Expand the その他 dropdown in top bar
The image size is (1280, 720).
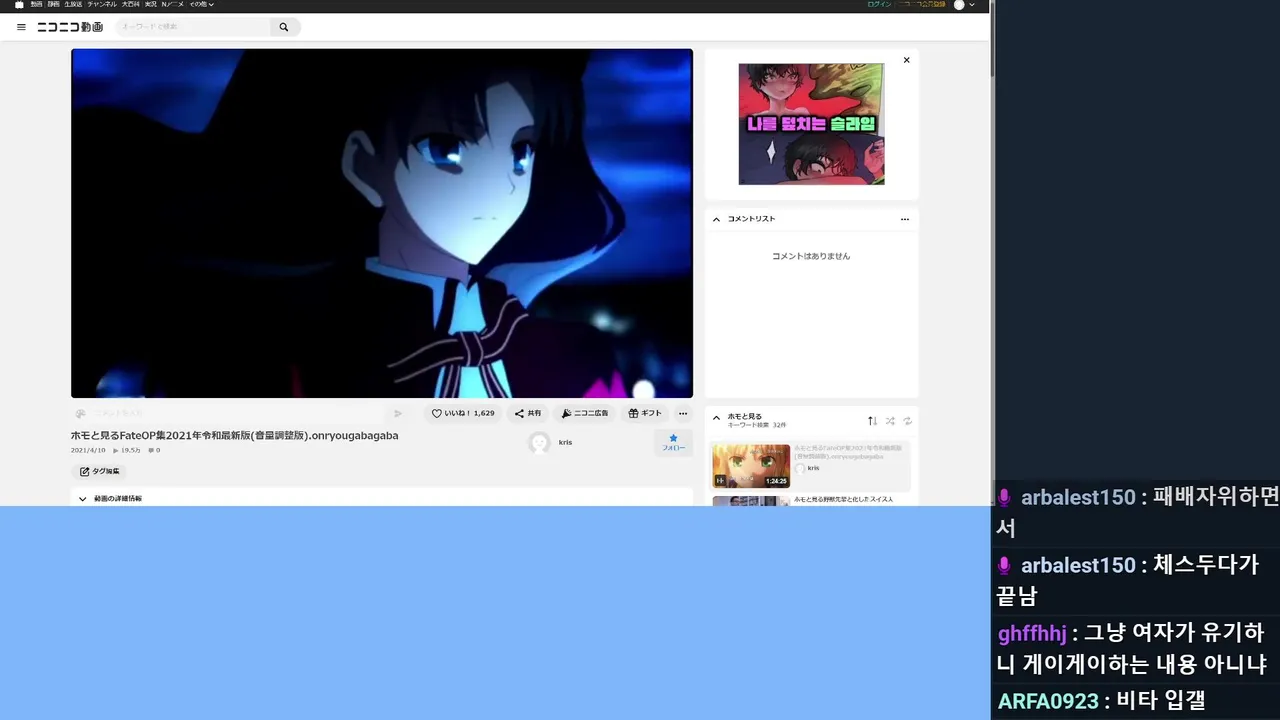click(202, 5)
